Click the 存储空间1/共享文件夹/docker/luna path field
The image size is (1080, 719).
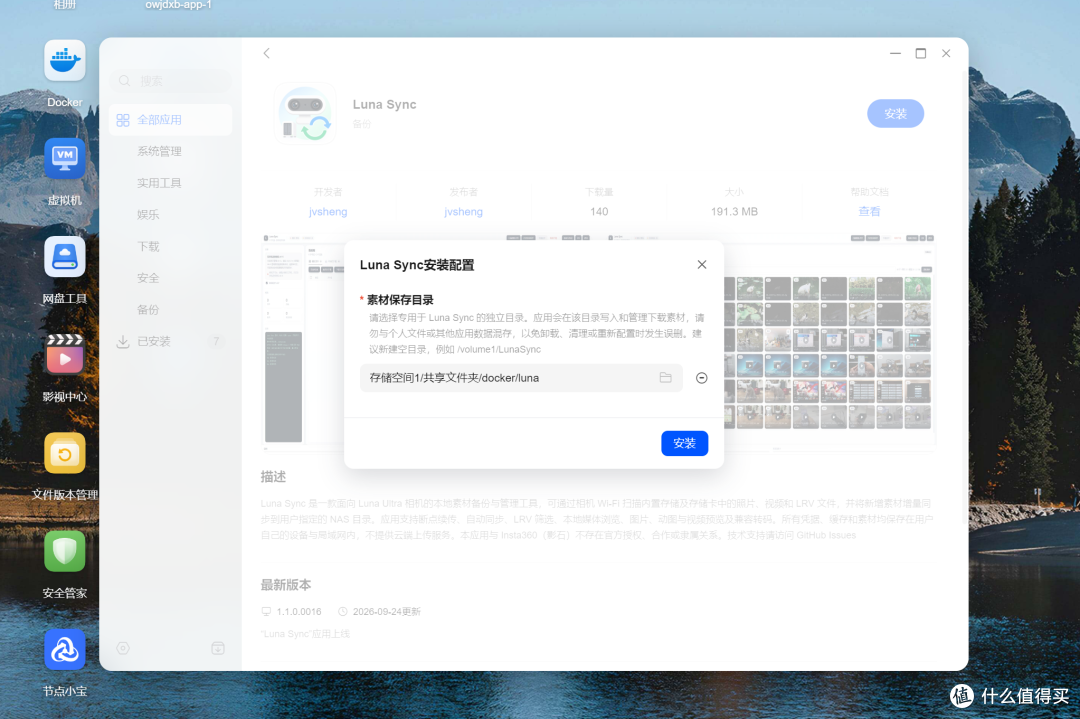(x=521, y=378)
